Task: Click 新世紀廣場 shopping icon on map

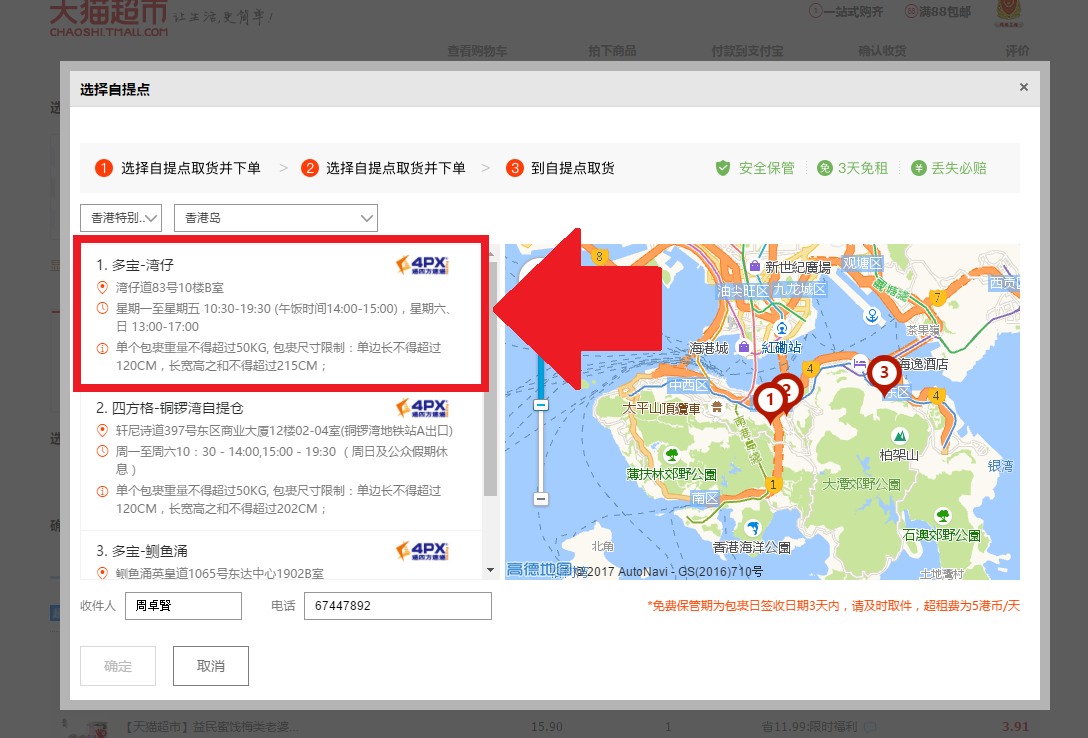Action: pyautogui.click(x=755, y=266)
